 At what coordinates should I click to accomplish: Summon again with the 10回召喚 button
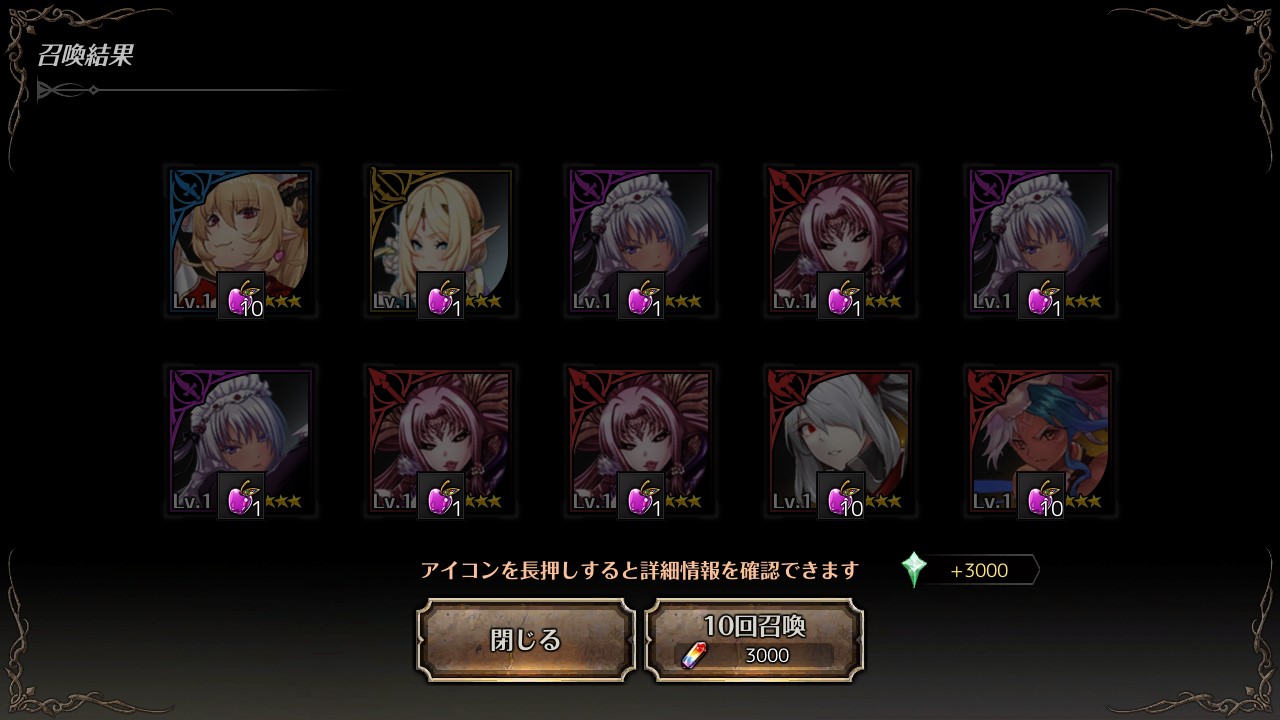[754, 640]
